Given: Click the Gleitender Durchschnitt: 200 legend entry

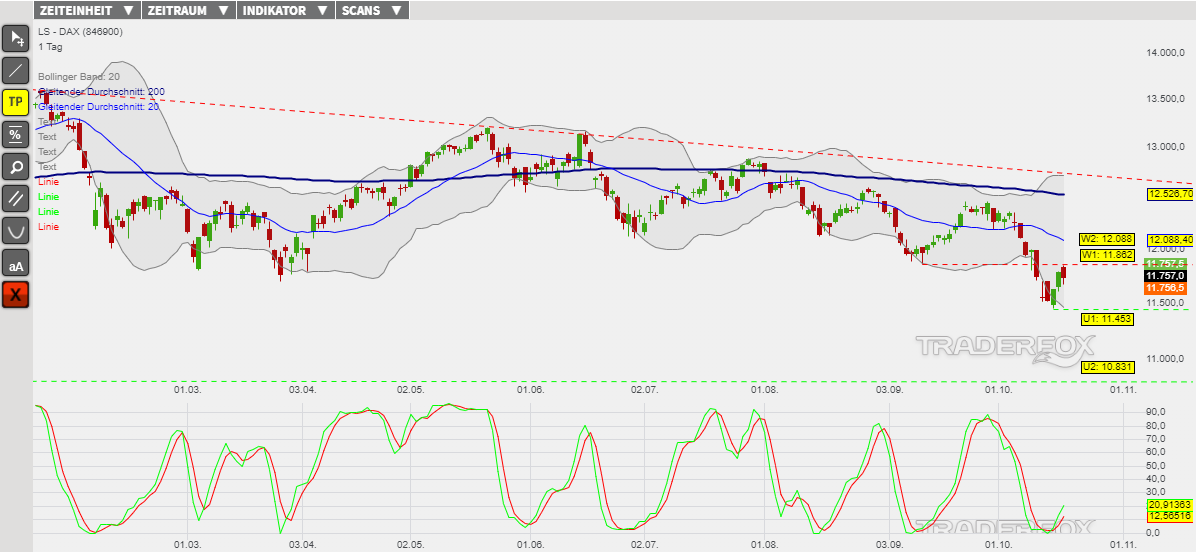Looking at the screenshot, I should [x=101, y=91].
